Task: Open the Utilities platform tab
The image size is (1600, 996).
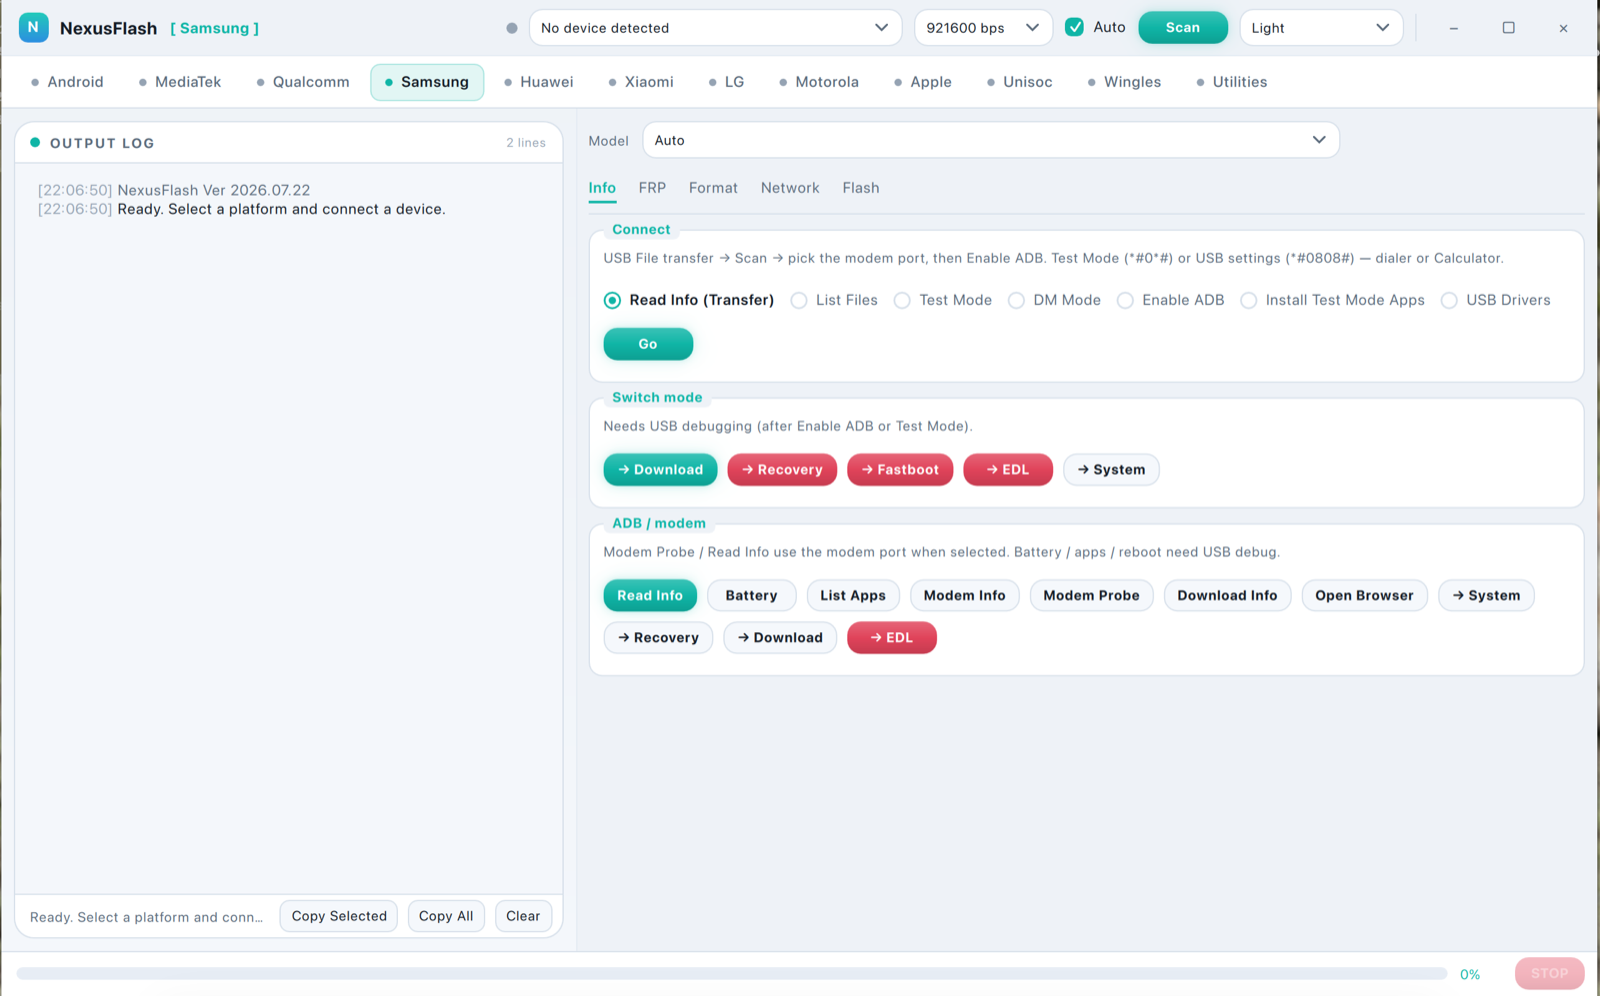Action: [1232, 82]
